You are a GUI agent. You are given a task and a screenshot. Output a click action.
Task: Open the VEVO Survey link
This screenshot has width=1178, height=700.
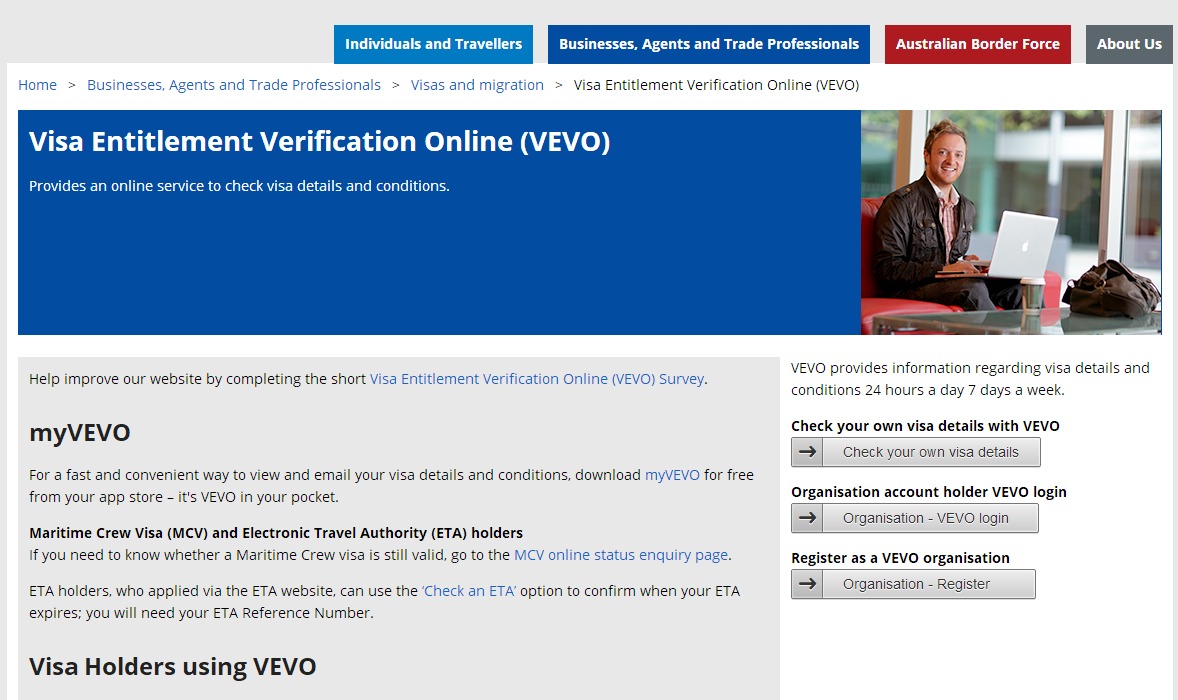click(x=537, y=379)
